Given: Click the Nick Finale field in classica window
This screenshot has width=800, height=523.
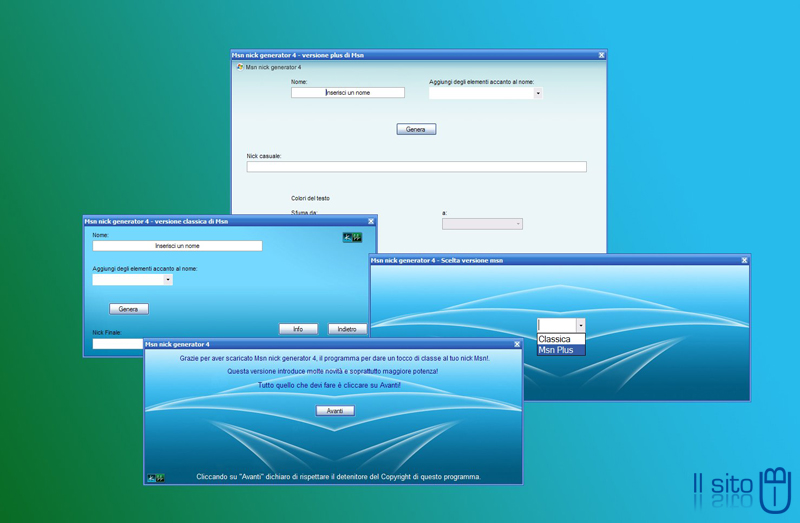Looking at the screenshot, I should pyautogui.click(x=118, y=344).
